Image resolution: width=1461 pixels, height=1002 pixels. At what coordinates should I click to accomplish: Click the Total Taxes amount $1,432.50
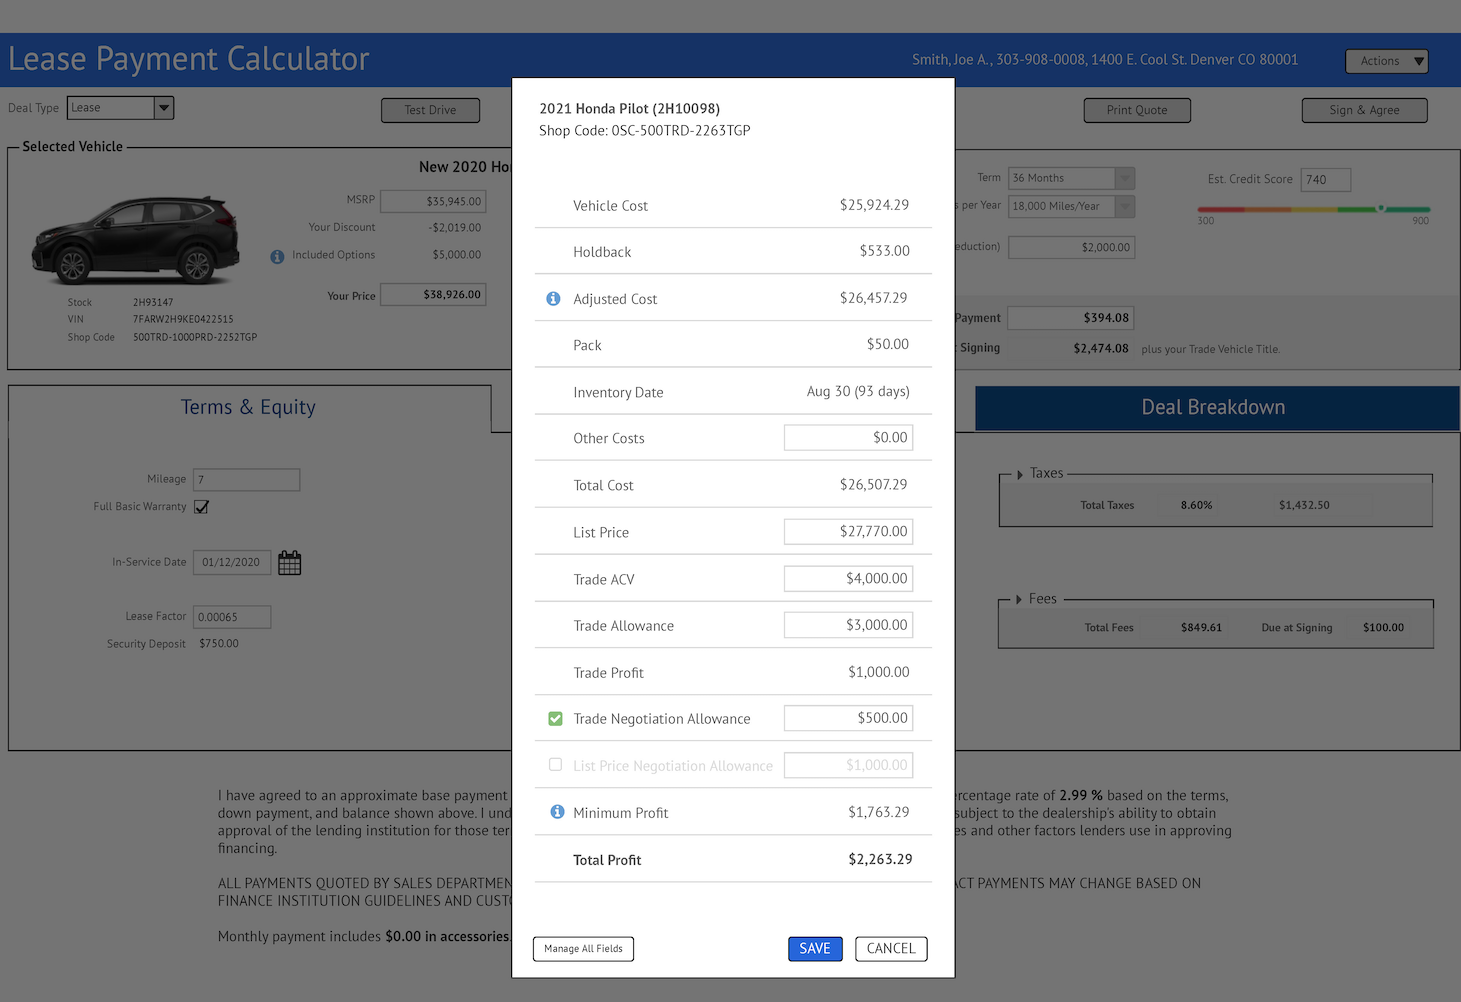click(x=1304, y=505)
